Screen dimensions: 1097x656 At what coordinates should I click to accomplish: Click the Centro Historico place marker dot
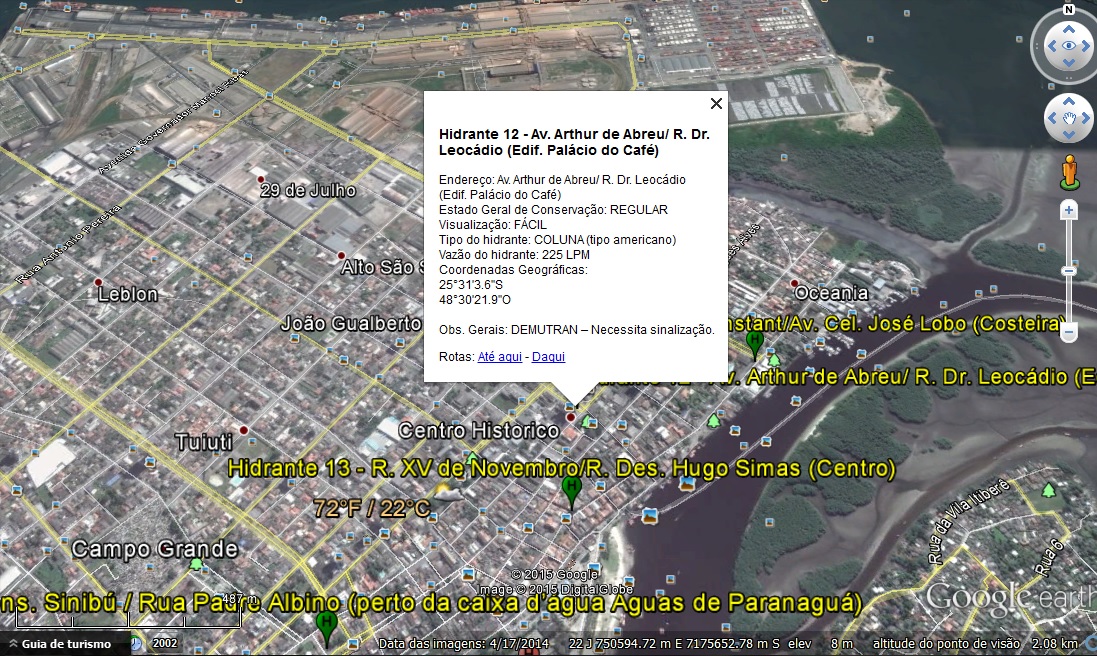[571, 417]
